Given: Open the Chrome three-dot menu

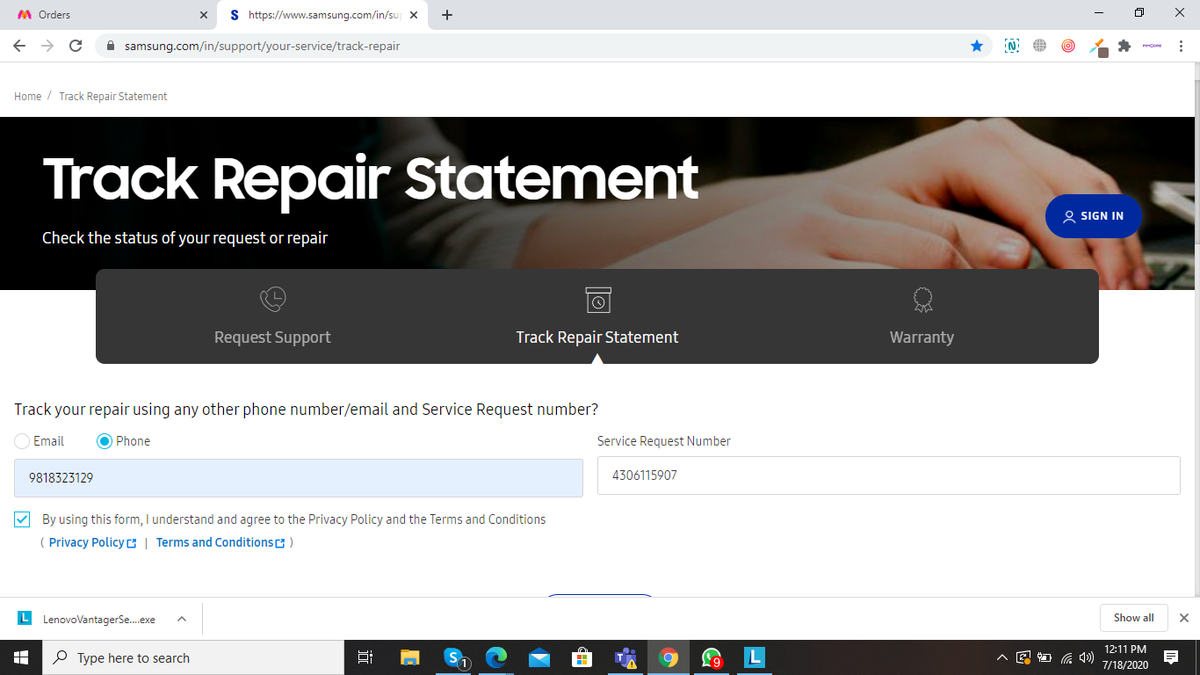Looking at the screenshot, I should [1181, 46].
